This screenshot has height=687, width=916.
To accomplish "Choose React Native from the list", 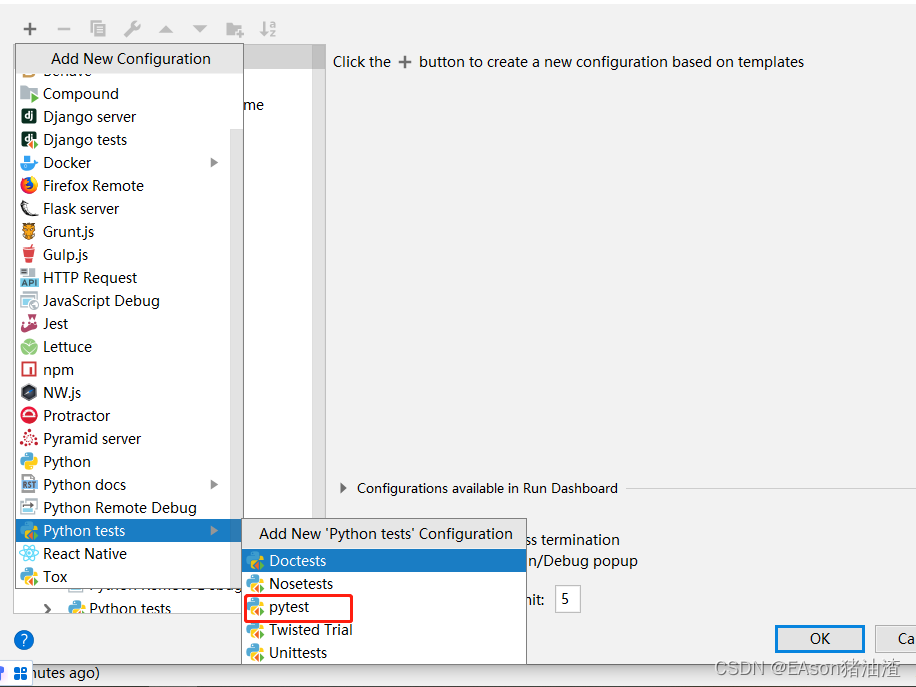I will point(123,554).
